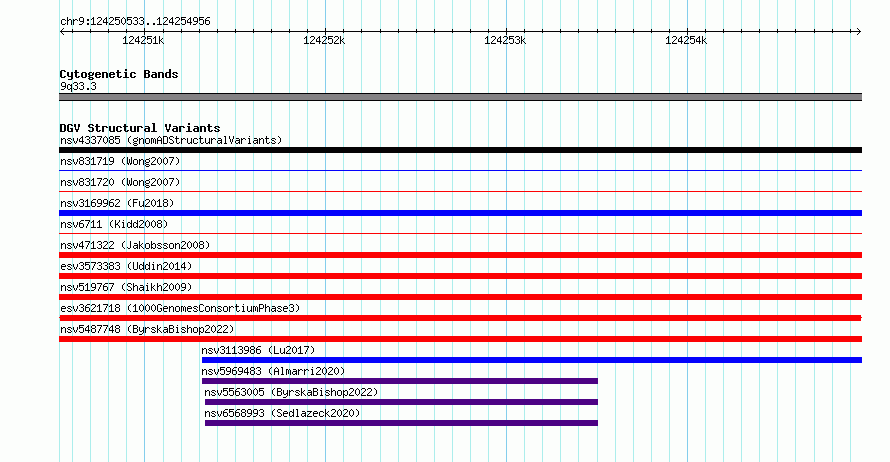Select the red bar under esv3621718
The image size is (890, 462).
pyautogui.click(x=460, y=318)
